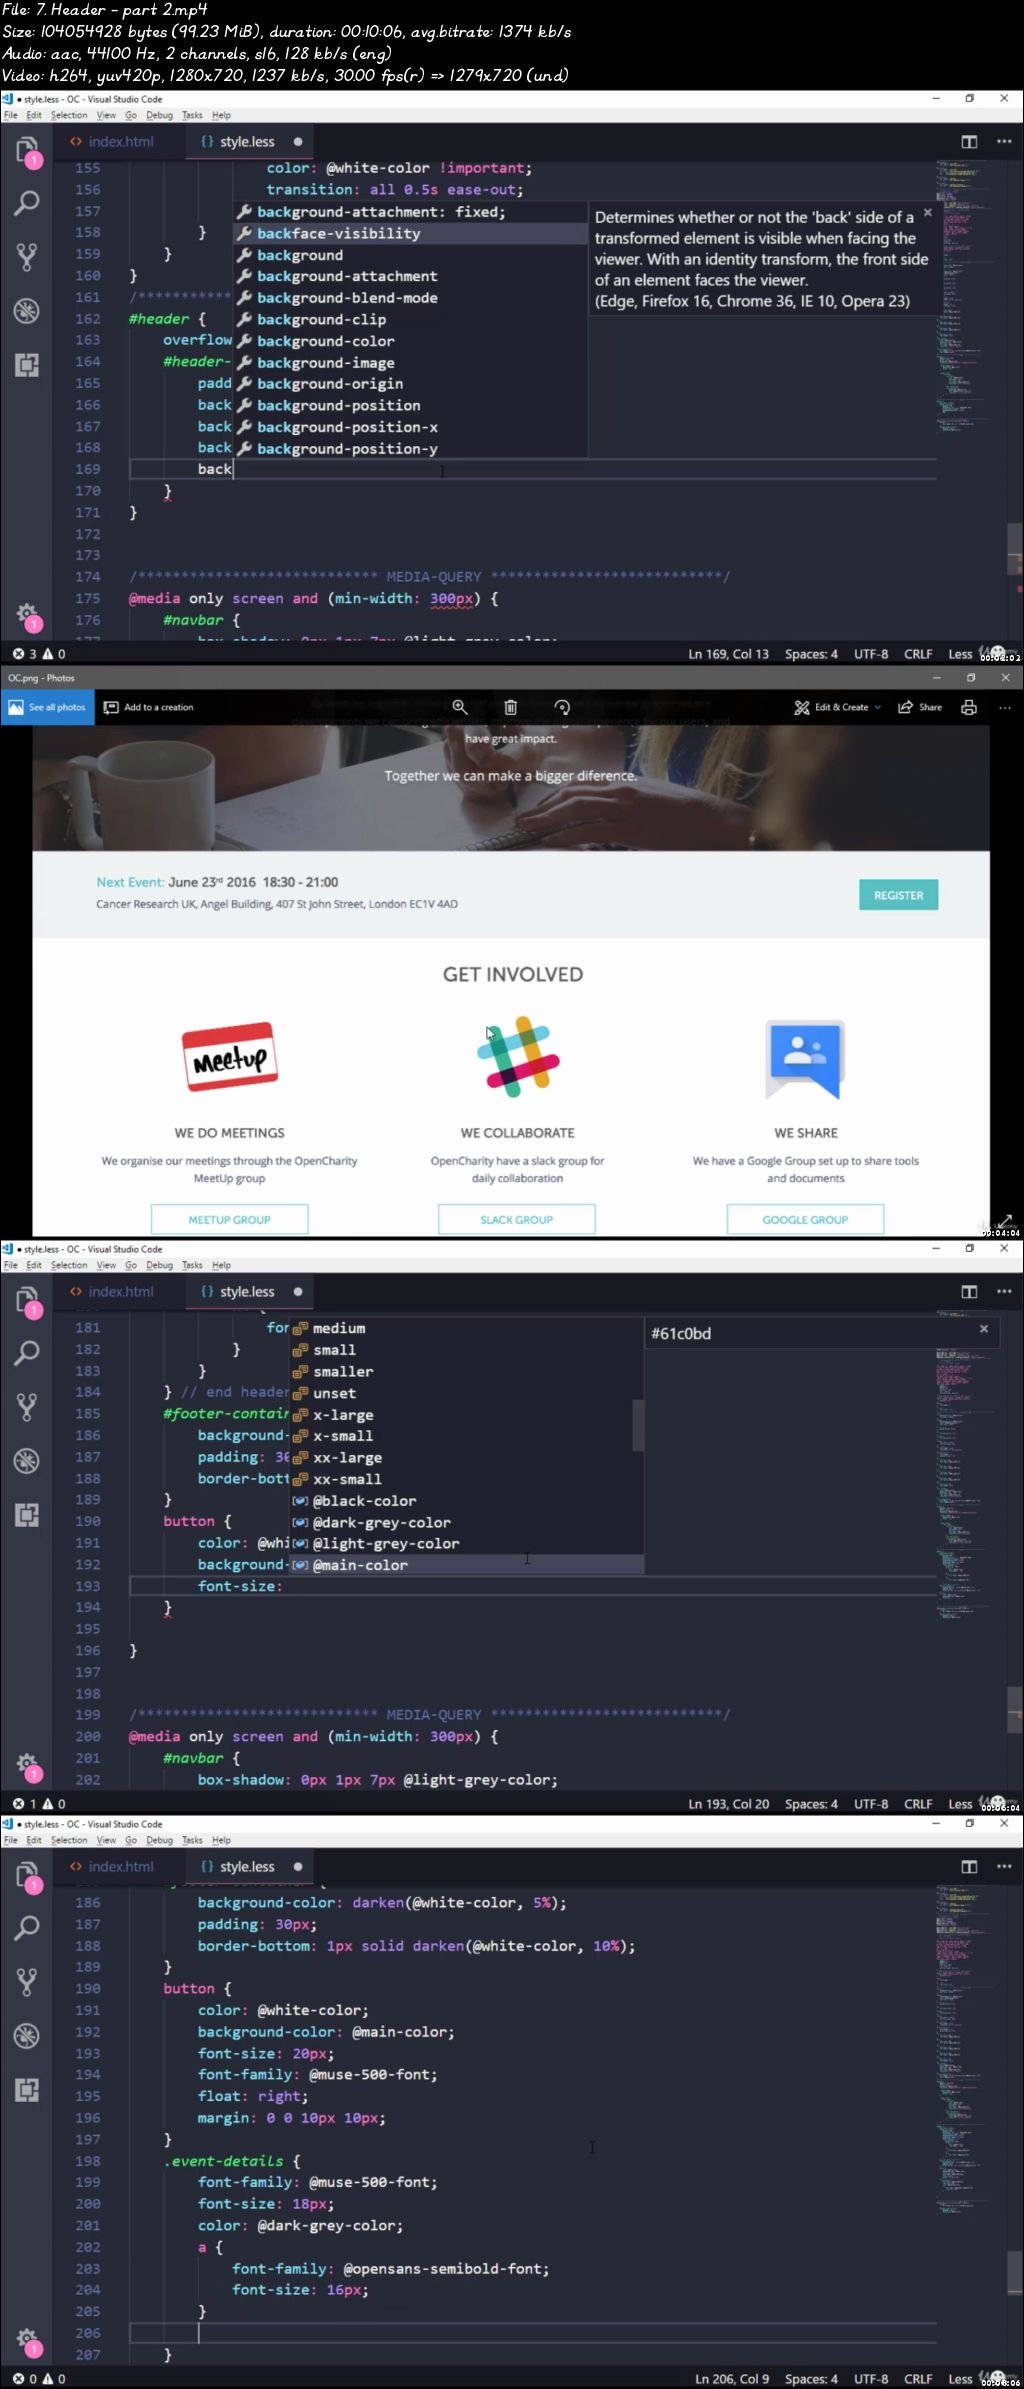Choose background-origin suggestion

coord(410,384)
